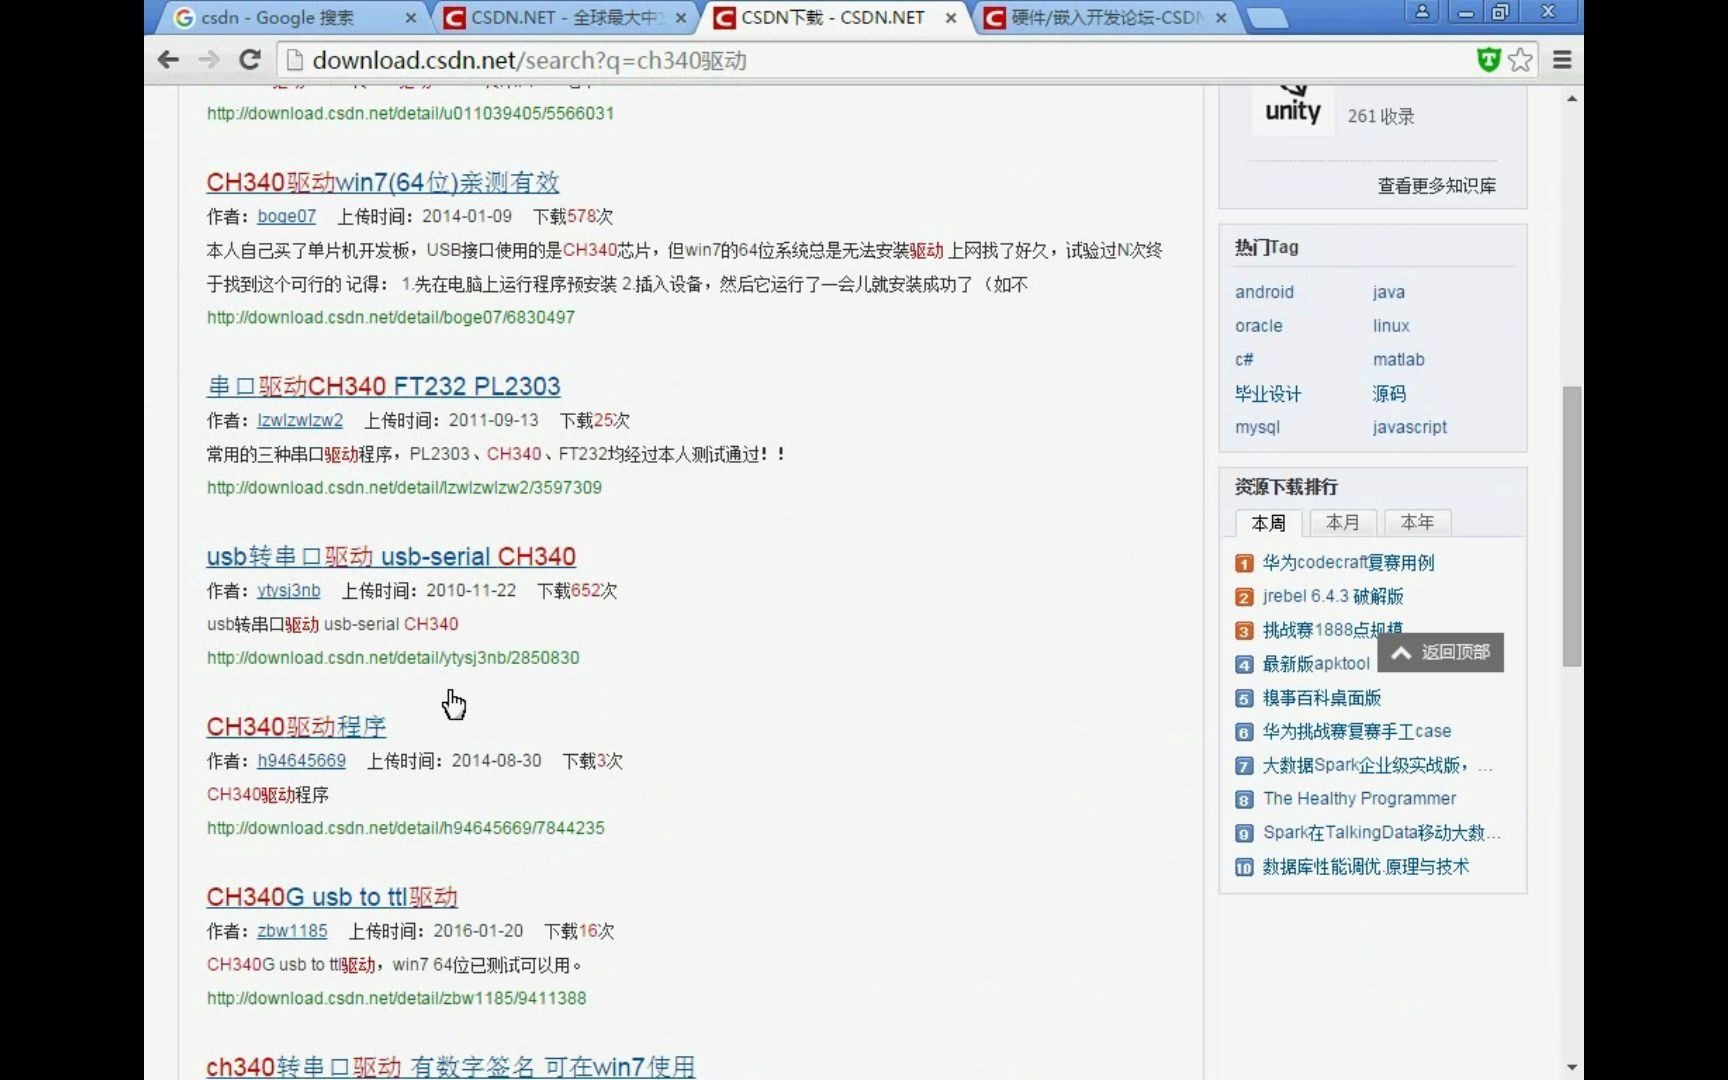Bookmark this page with star icon
The image size is (1728, 1080).
click(1521, 60)
